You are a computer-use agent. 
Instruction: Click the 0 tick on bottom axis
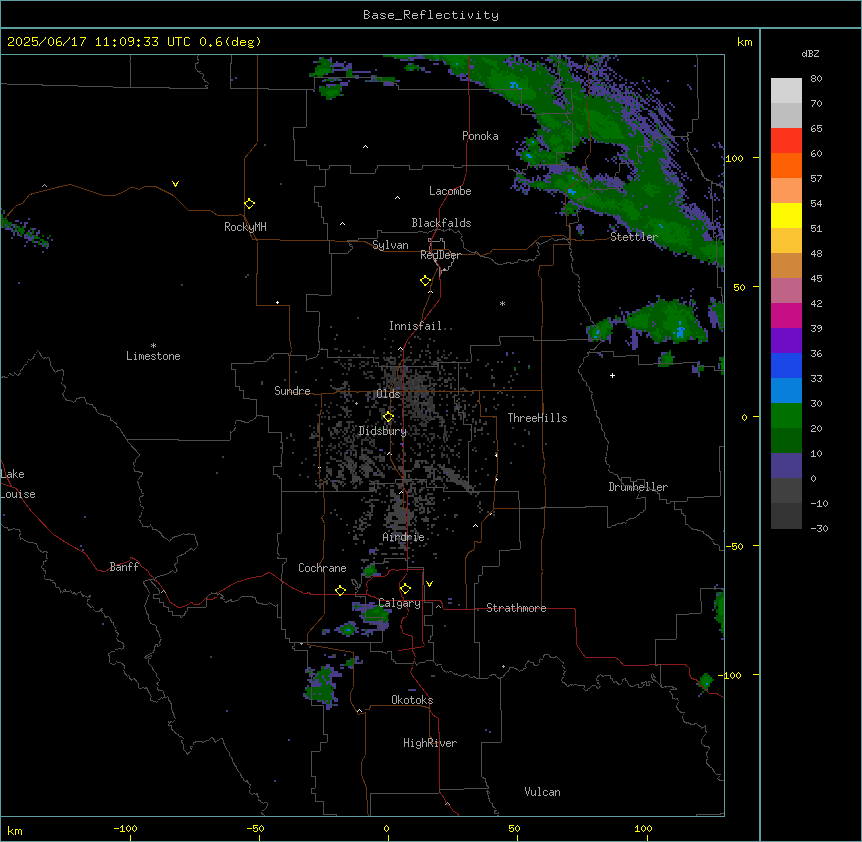click(x=386, y=828)
